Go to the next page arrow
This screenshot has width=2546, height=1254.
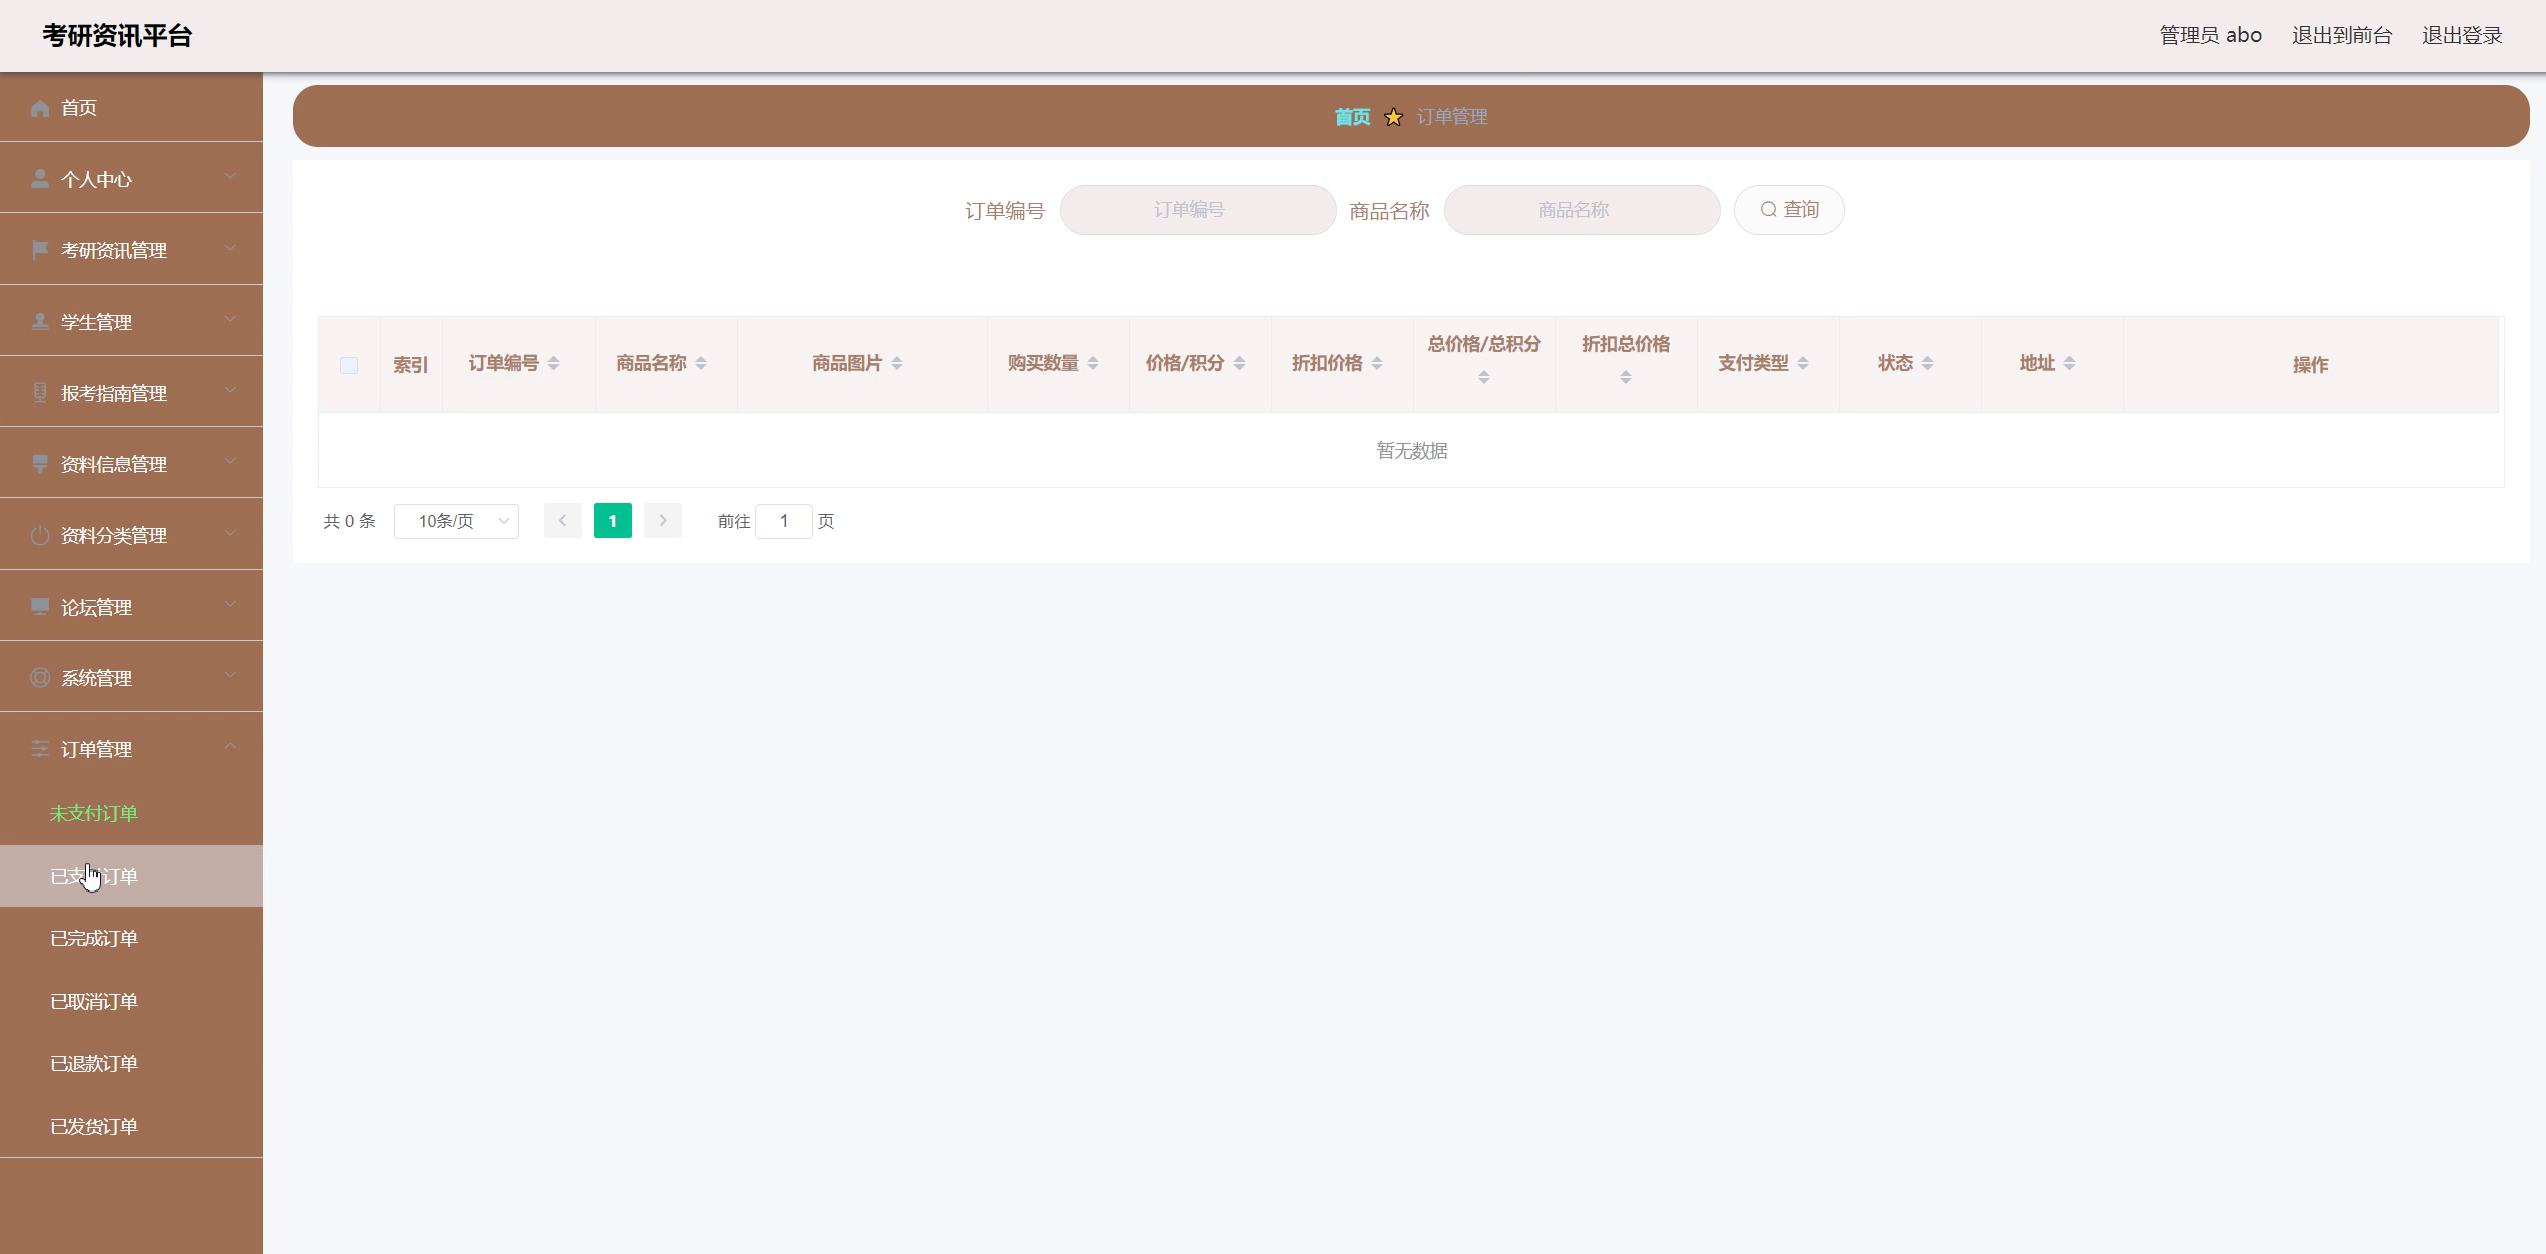[x=663, y=521]
